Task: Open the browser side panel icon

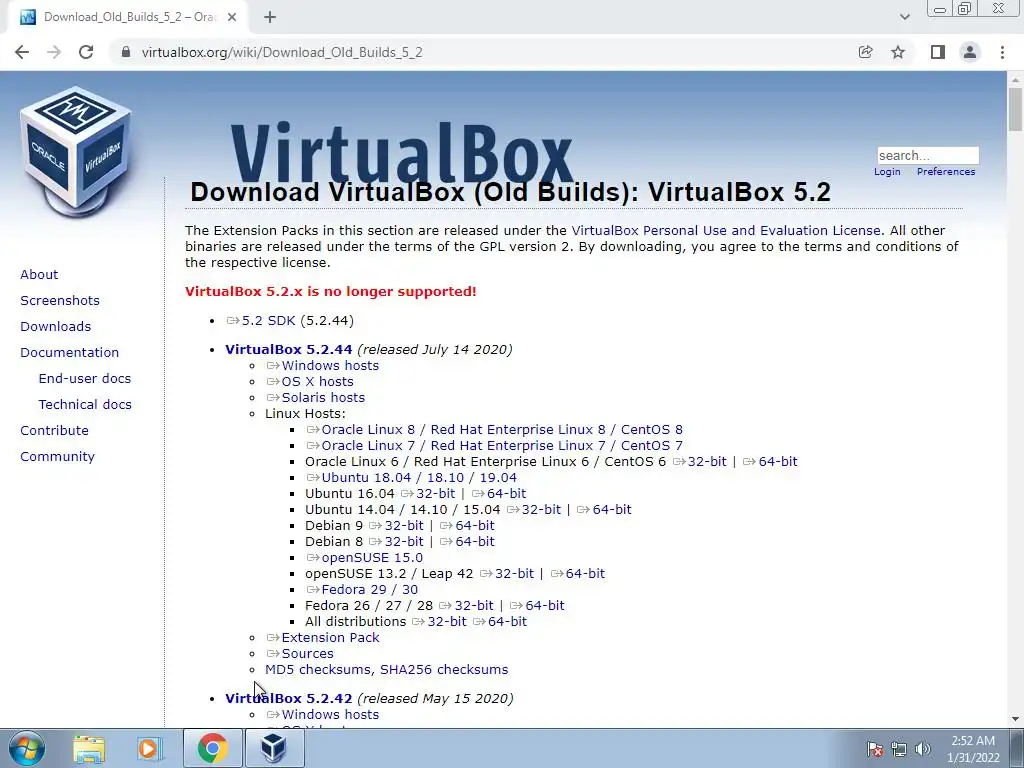Action: [x=938, y=52]
